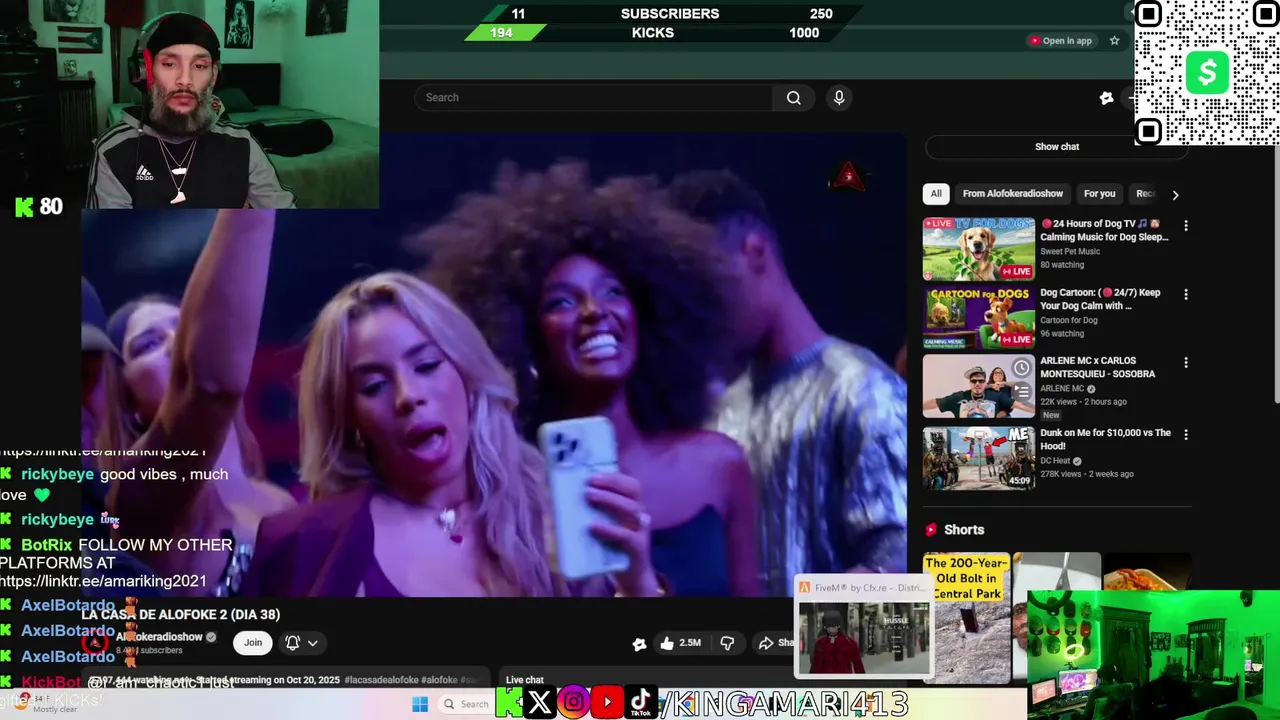Screen dimensions: 1280x720
Task: Open more options for 24 Hours of Dog TV
Action: [1186, 226]
